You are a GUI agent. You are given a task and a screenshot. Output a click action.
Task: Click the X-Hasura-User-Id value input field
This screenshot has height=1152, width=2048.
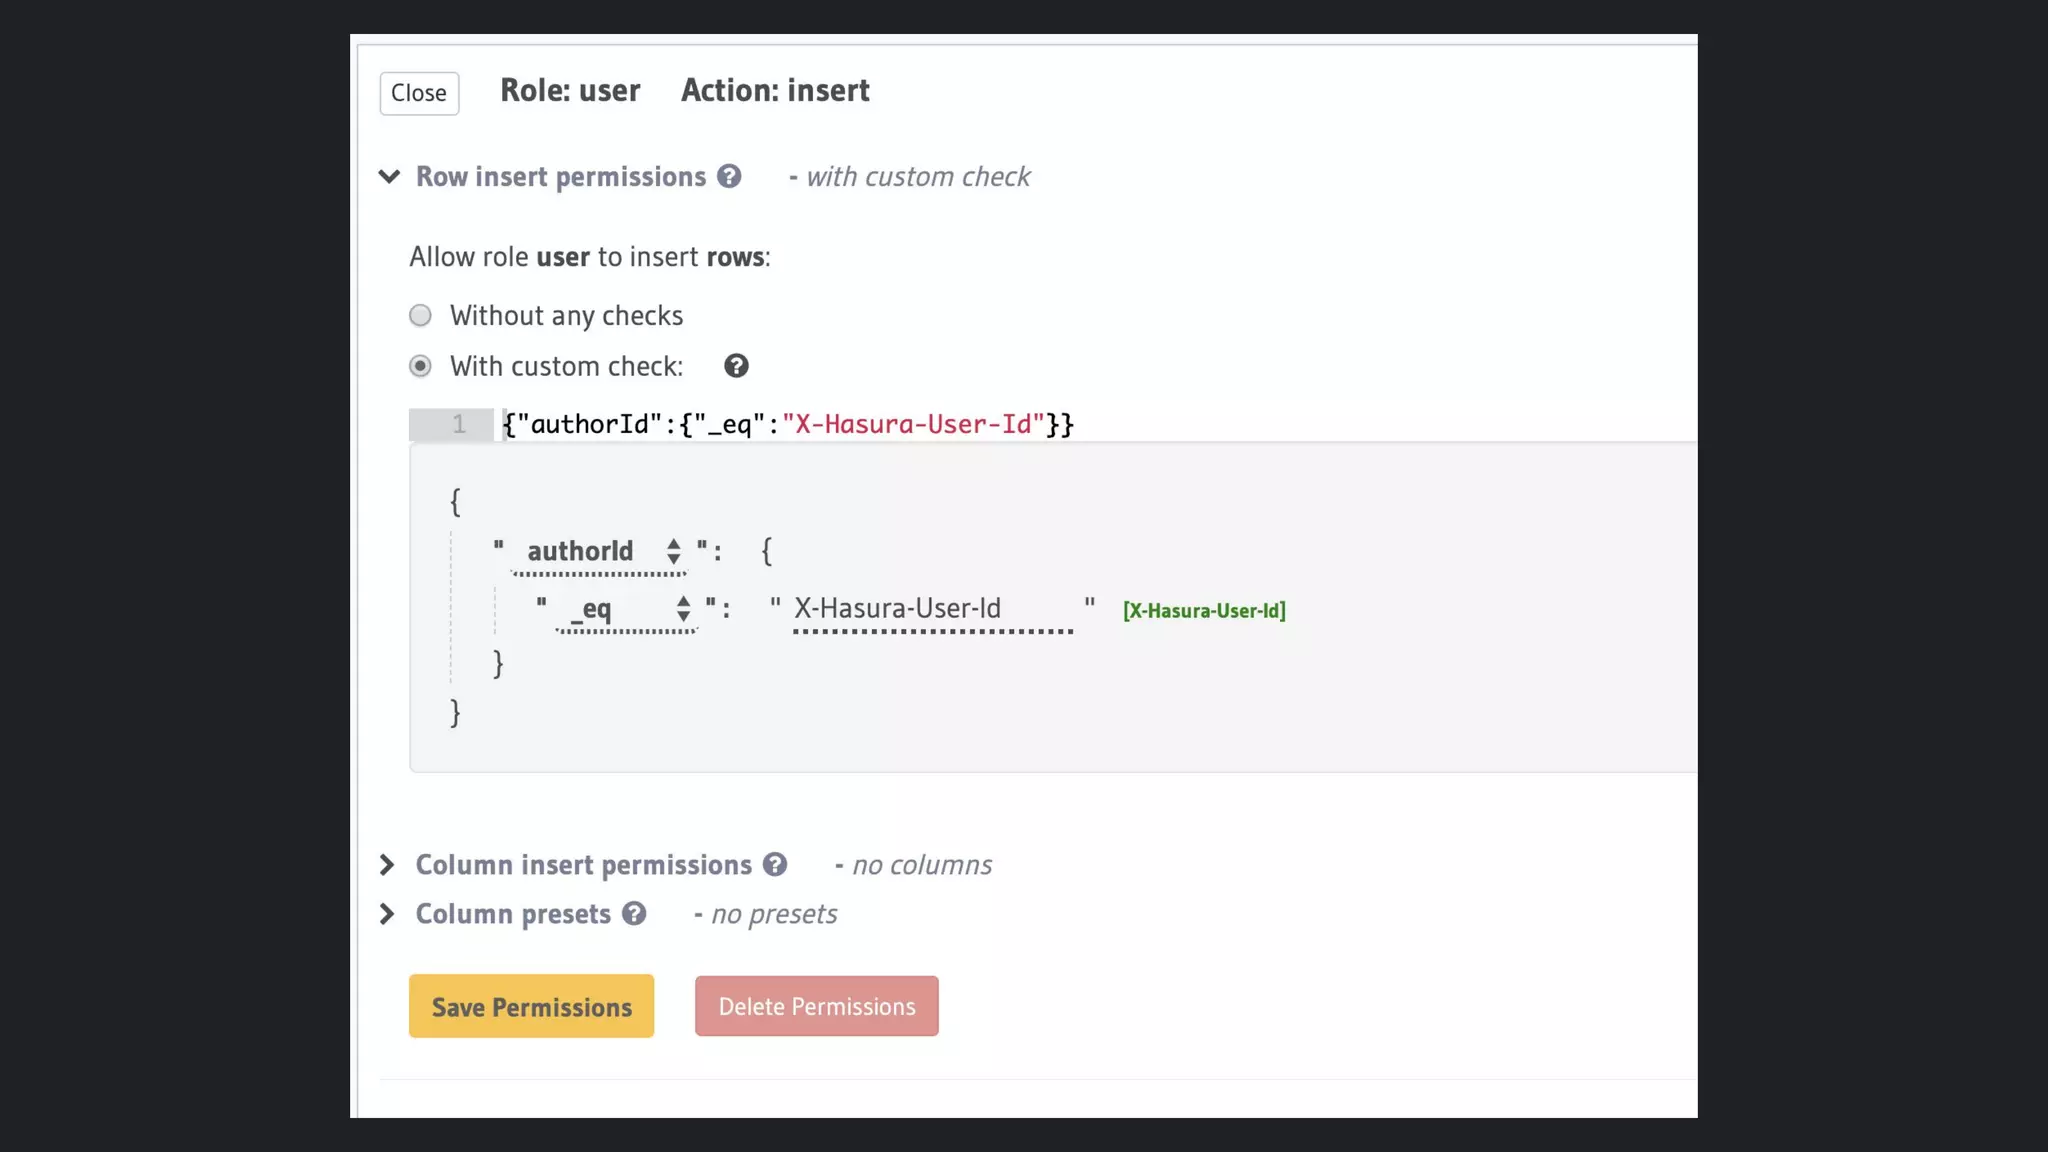click(932, 609)
